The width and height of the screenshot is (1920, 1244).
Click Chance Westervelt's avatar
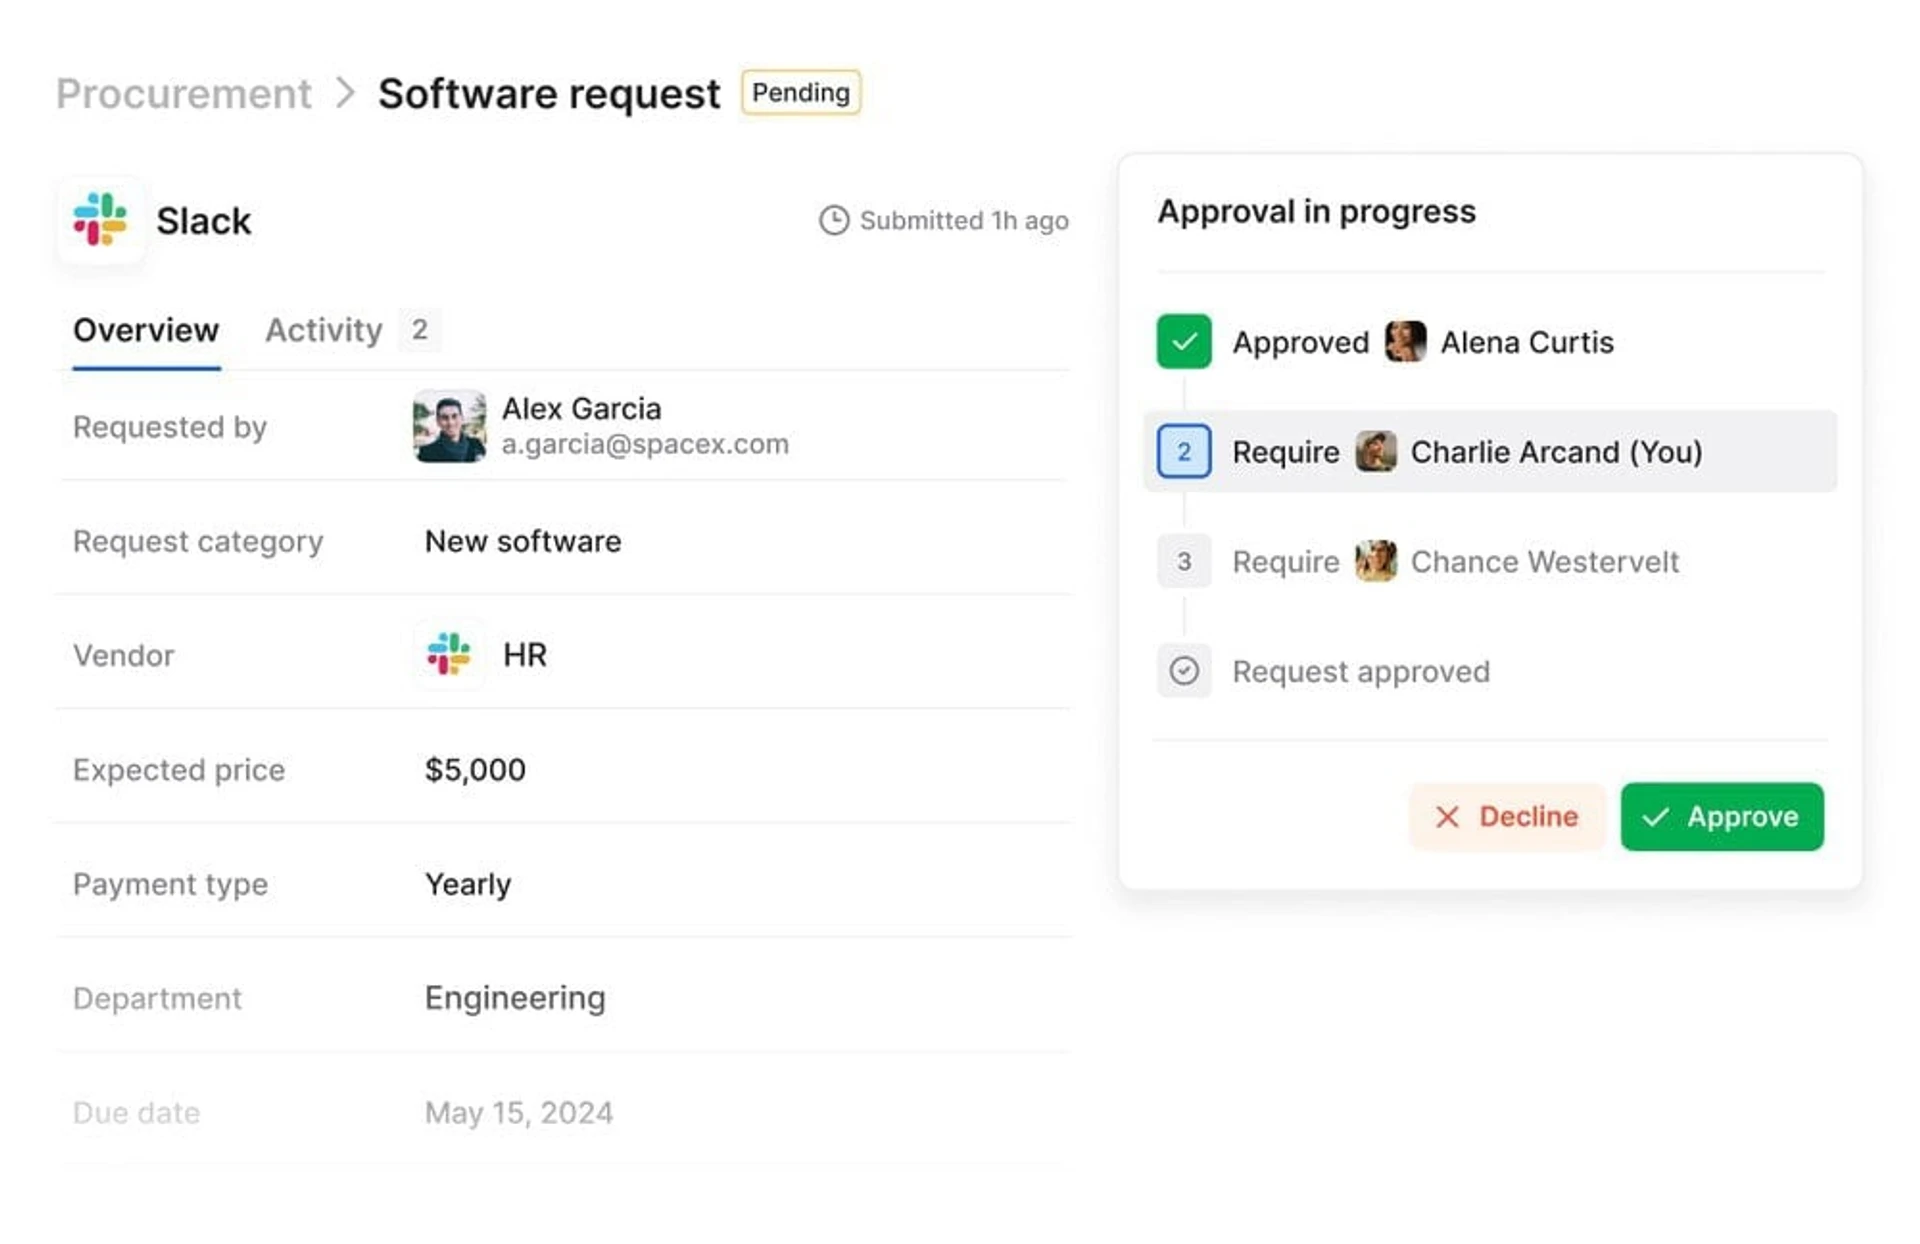point(1376,561)
